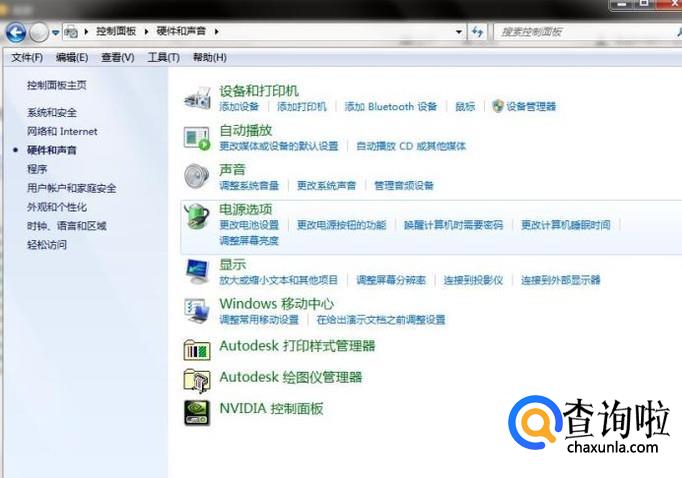Click 唤醒计算机时需要密码 link

pos(453,225)
